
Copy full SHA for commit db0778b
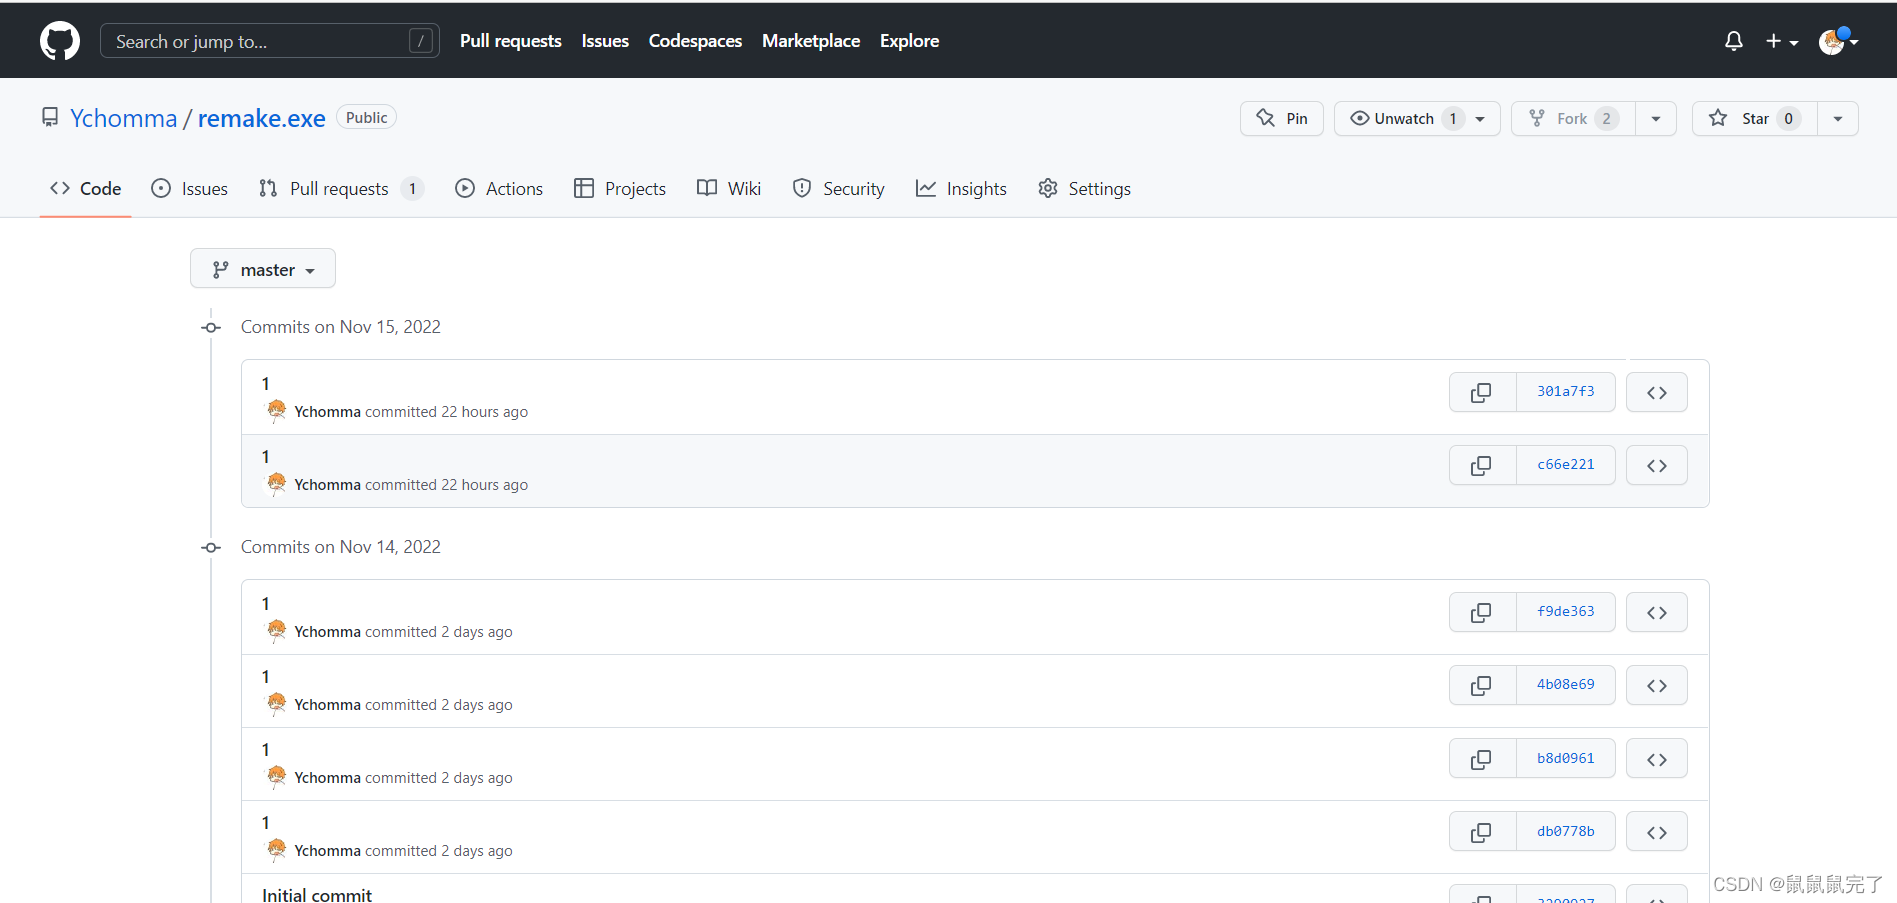pyautogui.click(x=1482, y=831)
